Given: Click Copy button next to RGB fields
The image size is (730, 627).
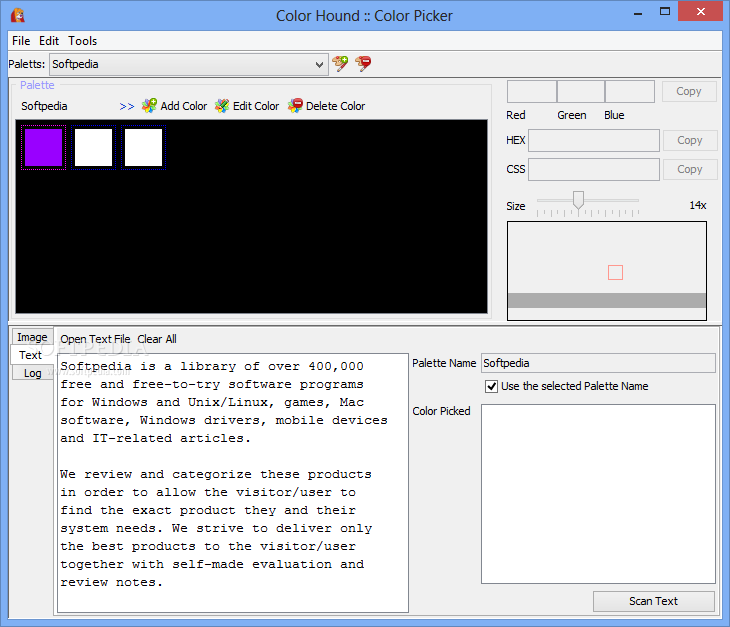Looking at the screenshot, I should [689, 91].
